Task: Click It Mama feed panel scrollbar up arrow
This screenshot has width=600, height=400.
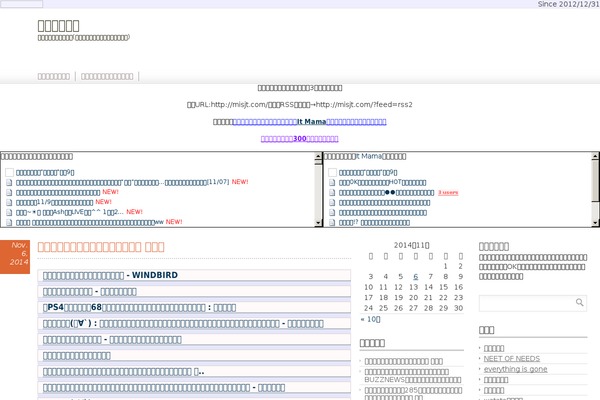Action: (x=595, y=156)
